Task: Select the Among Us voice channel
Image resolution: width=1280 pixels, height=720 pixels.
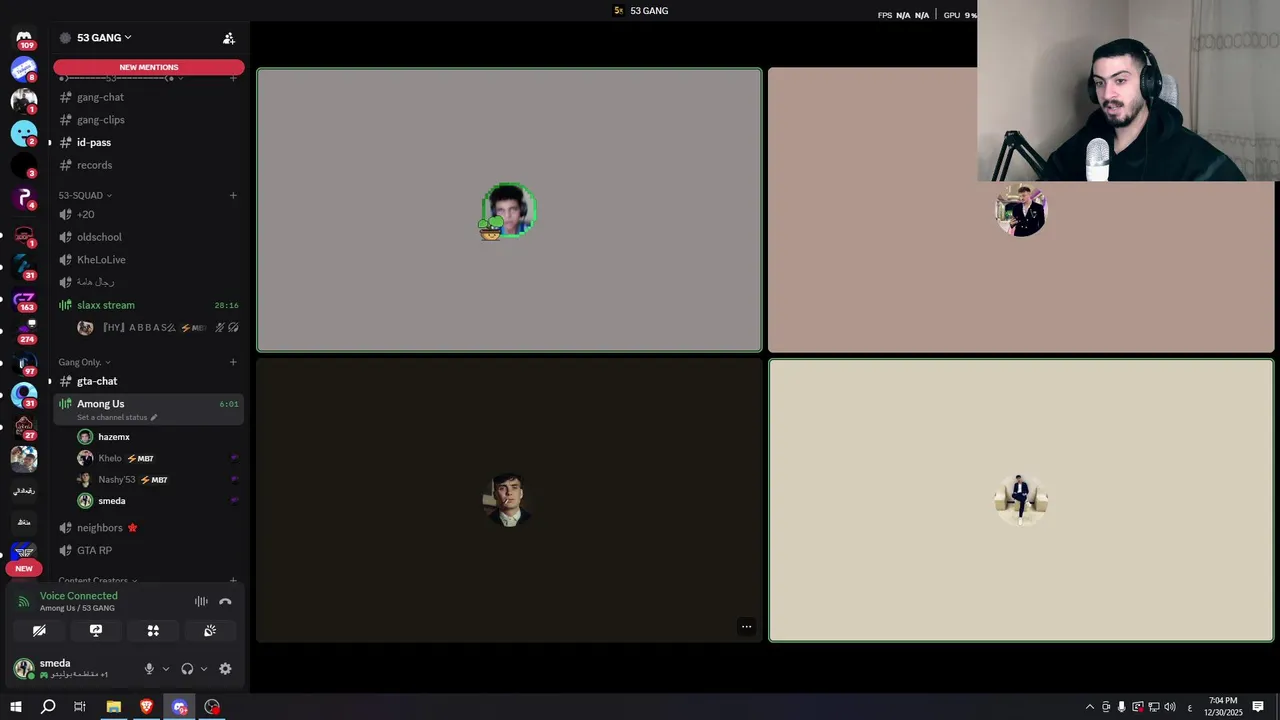Action: click(149, 409)
